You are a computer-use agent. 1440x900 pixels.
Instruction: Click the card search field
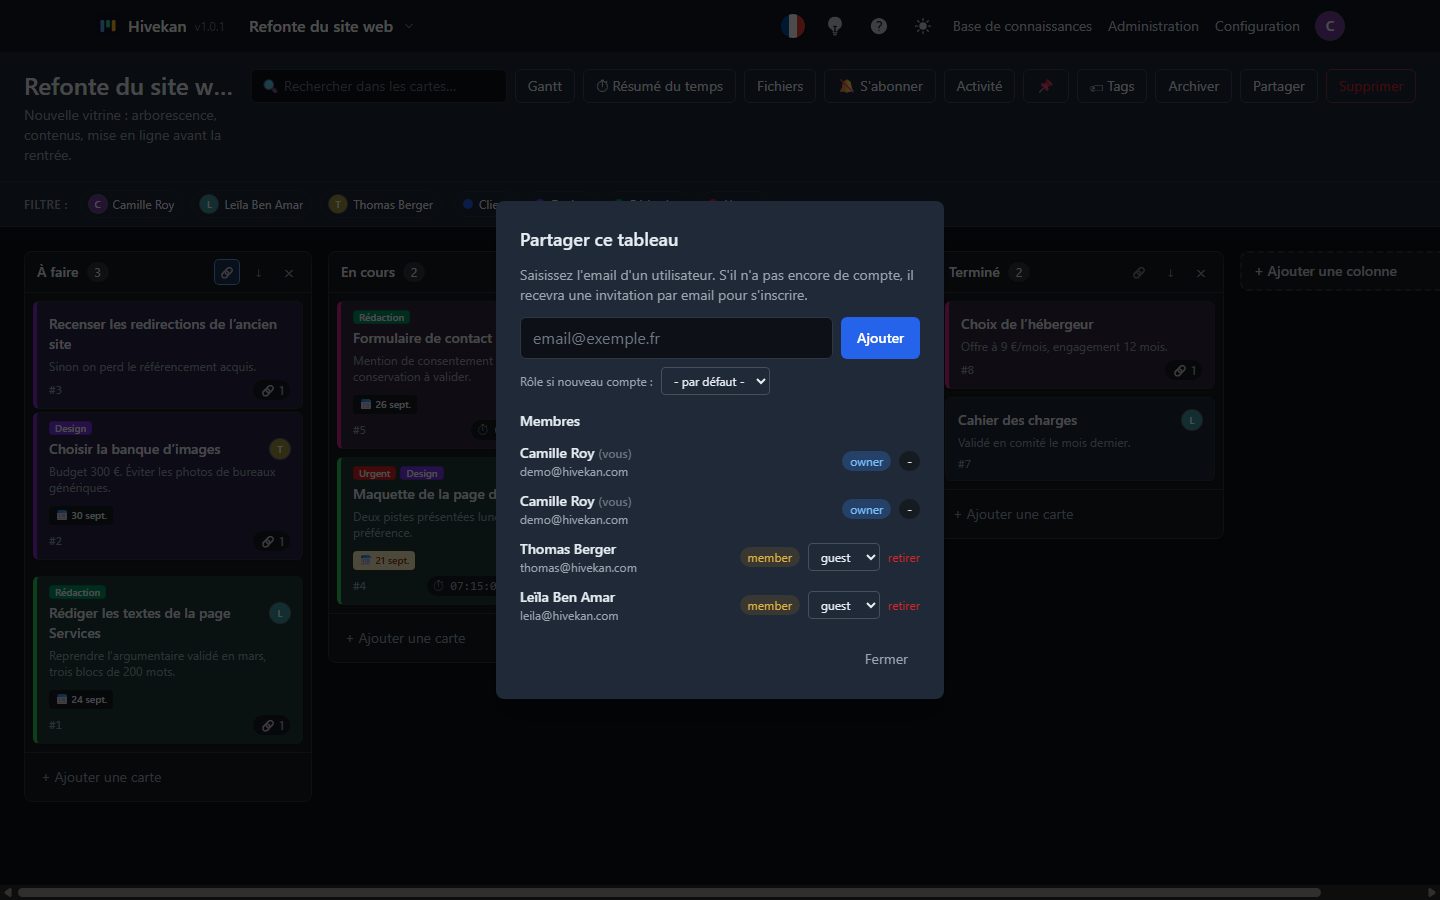(x=379, y=86)
